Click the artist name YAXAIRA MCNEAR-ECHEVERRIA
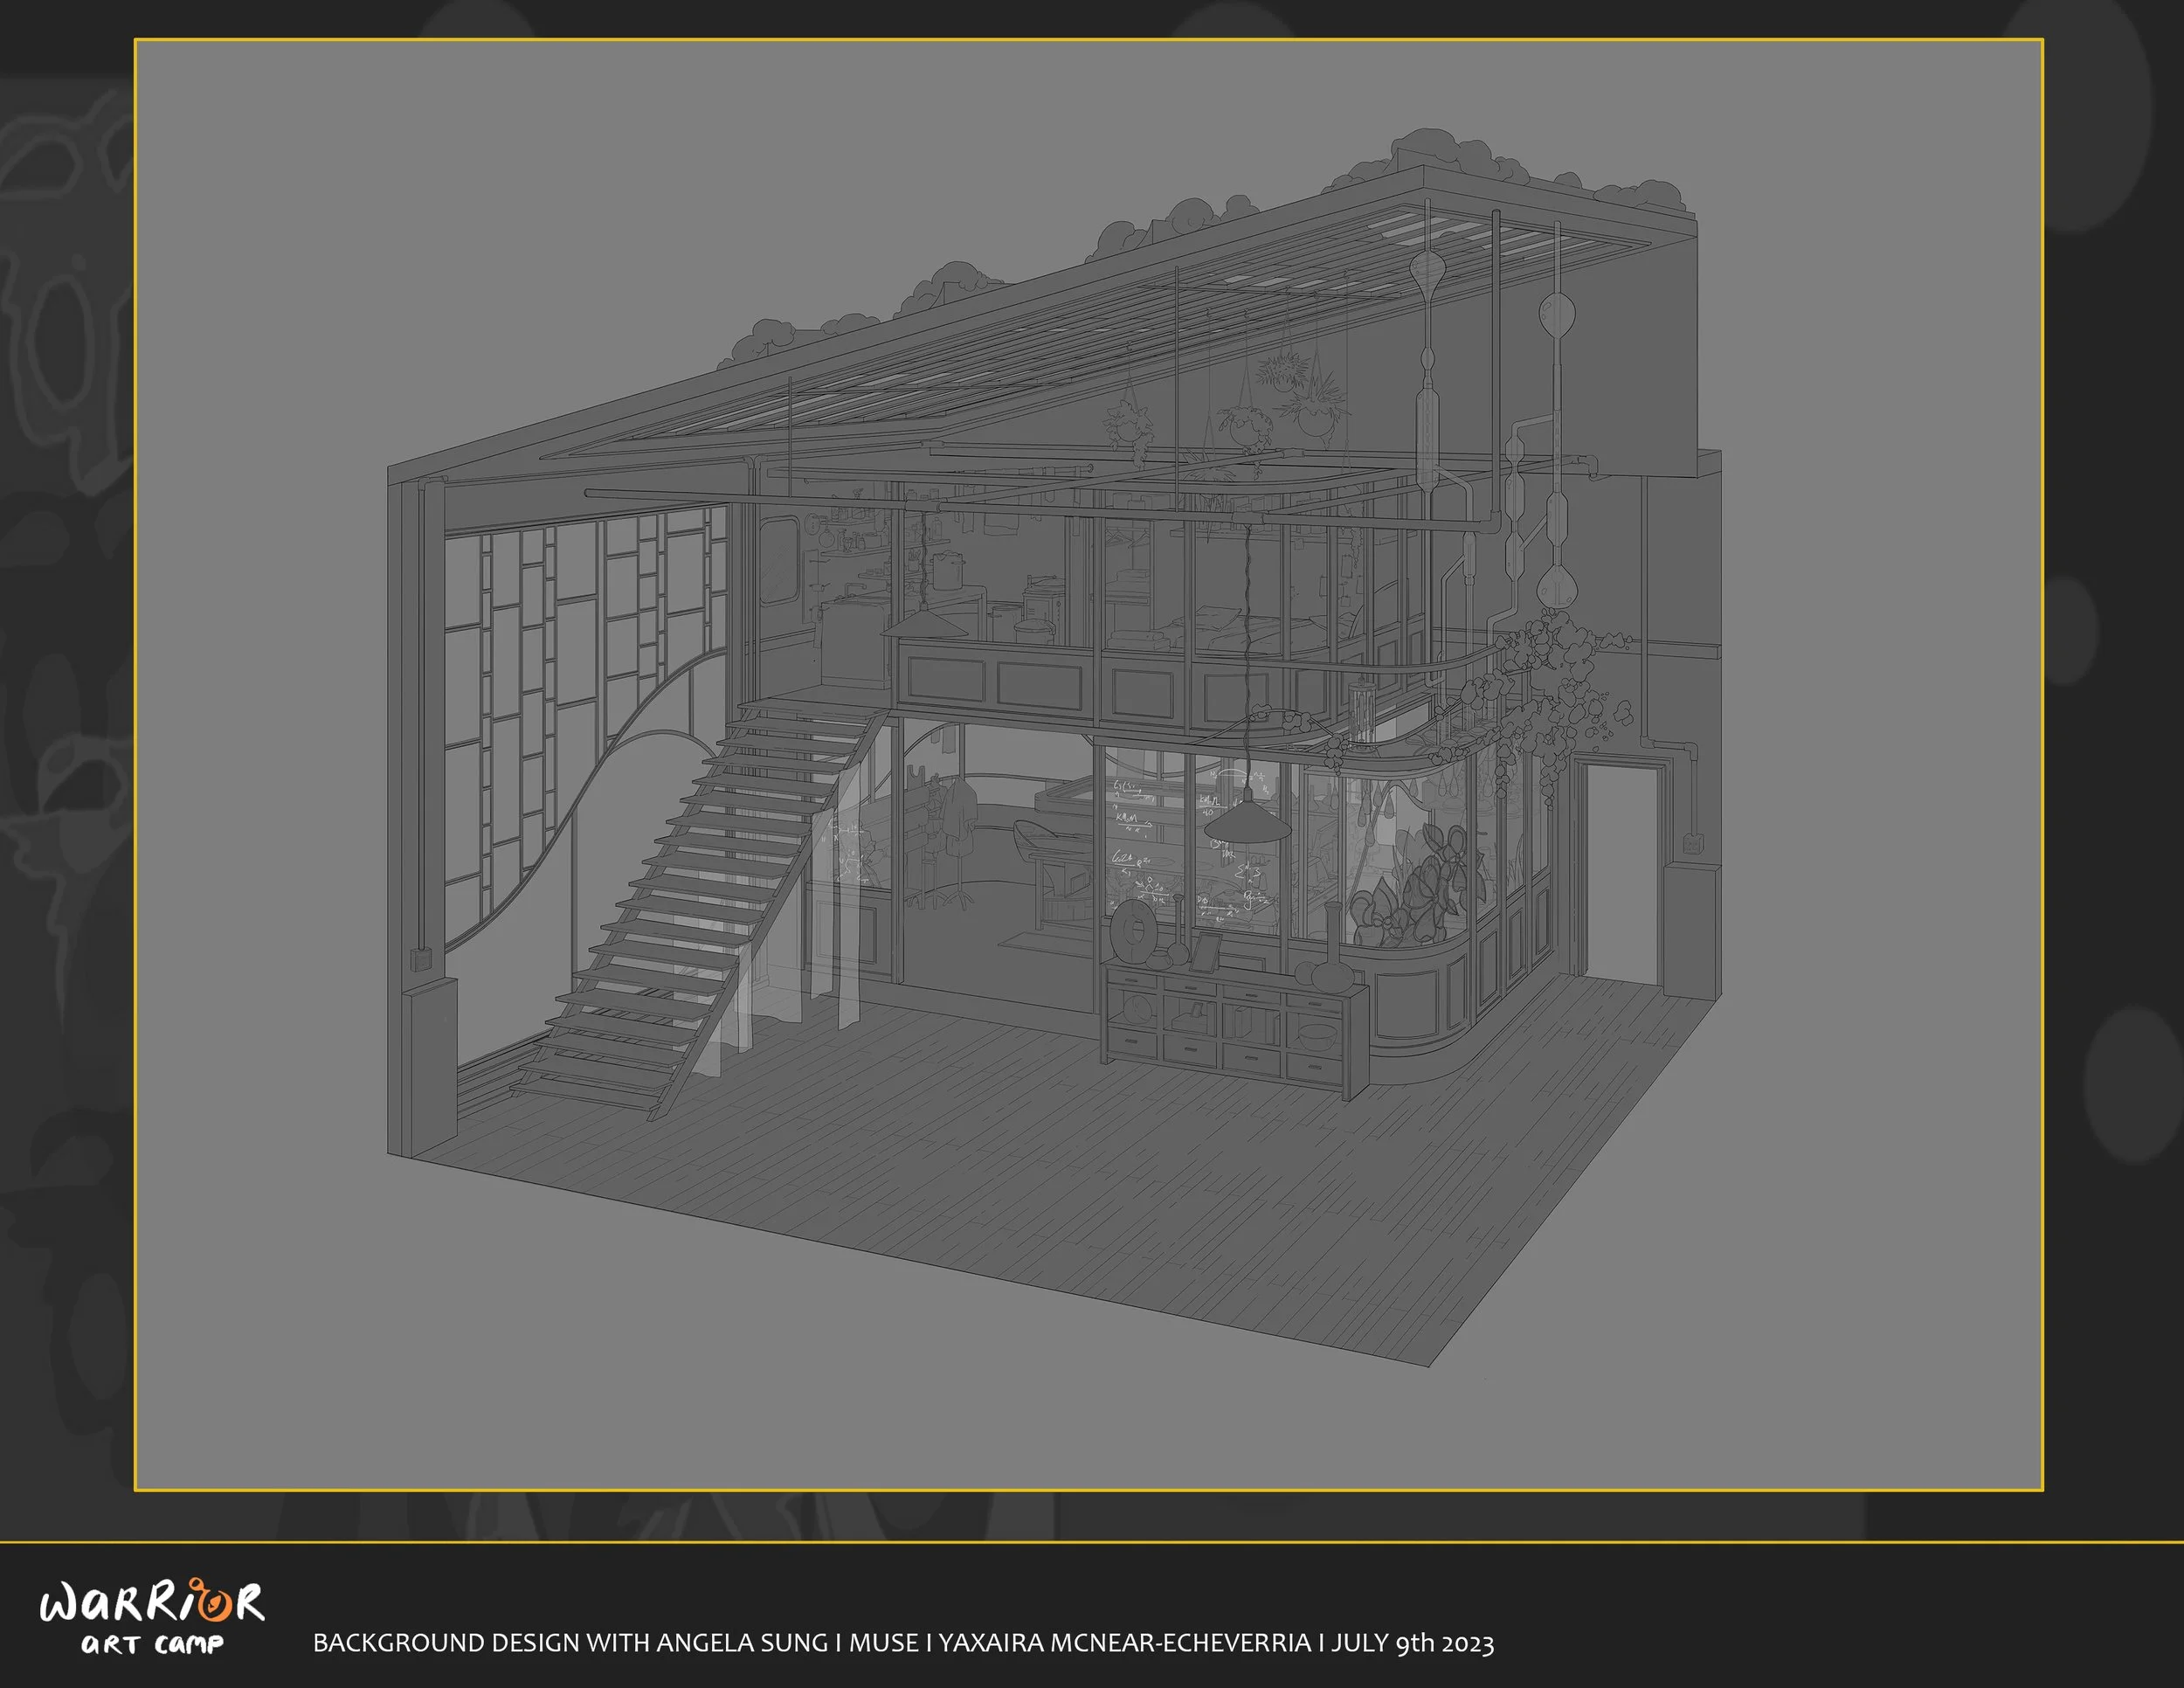 1124,1643
